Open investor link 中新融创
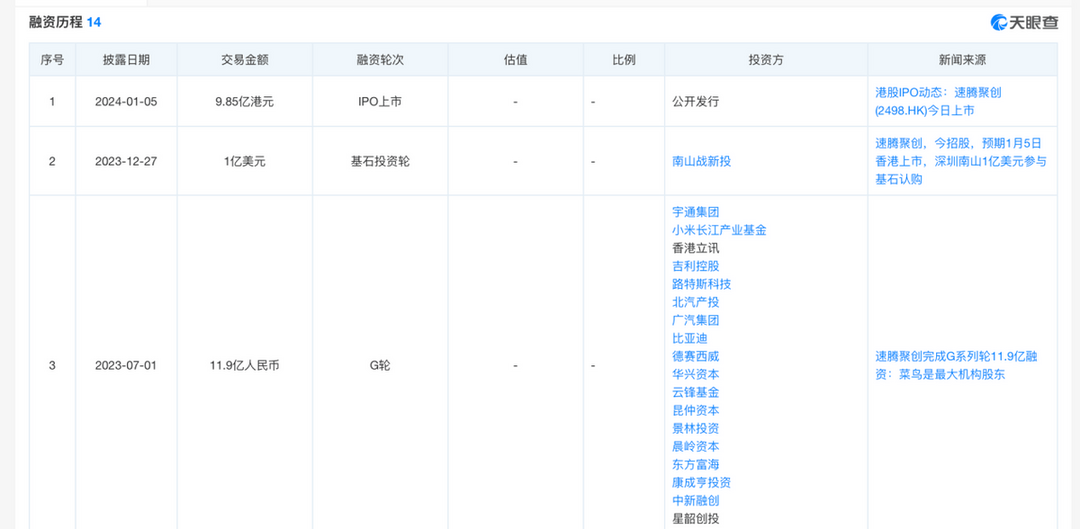The height and width of the screenshot is (529, 1080). (696, 501)
